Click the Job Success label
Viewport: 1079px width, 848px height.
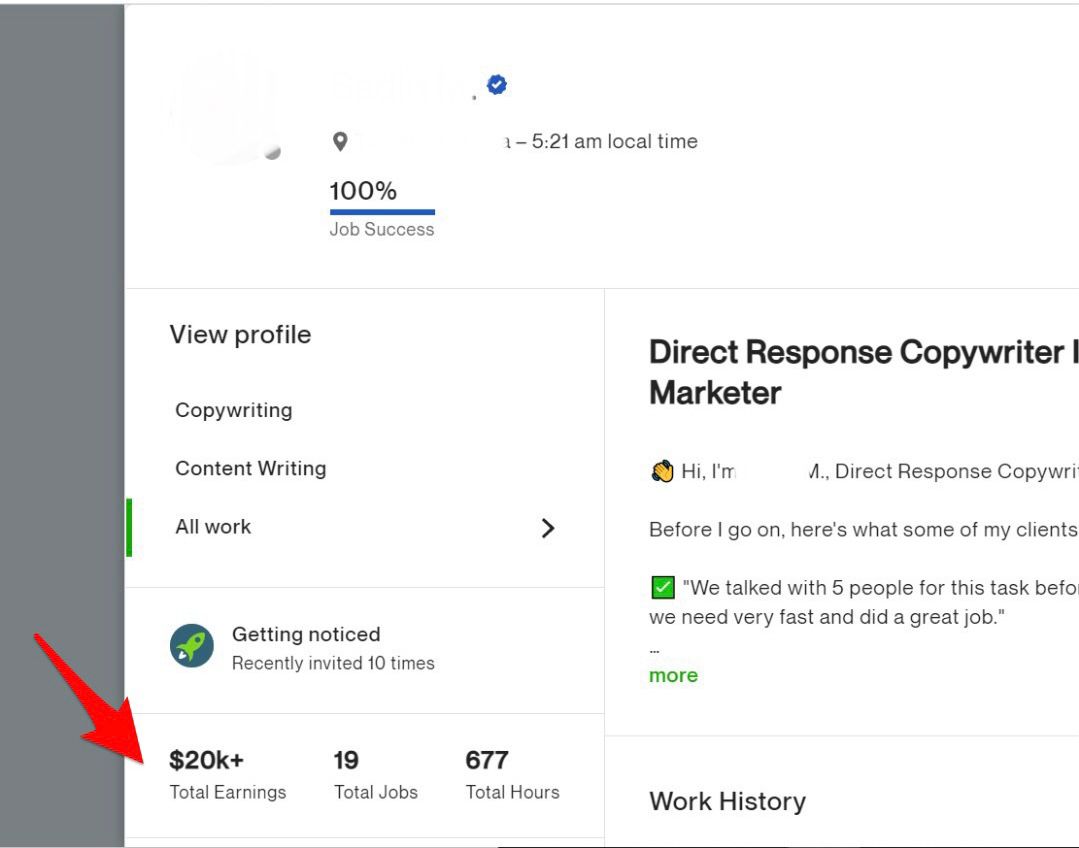(382, 229)
